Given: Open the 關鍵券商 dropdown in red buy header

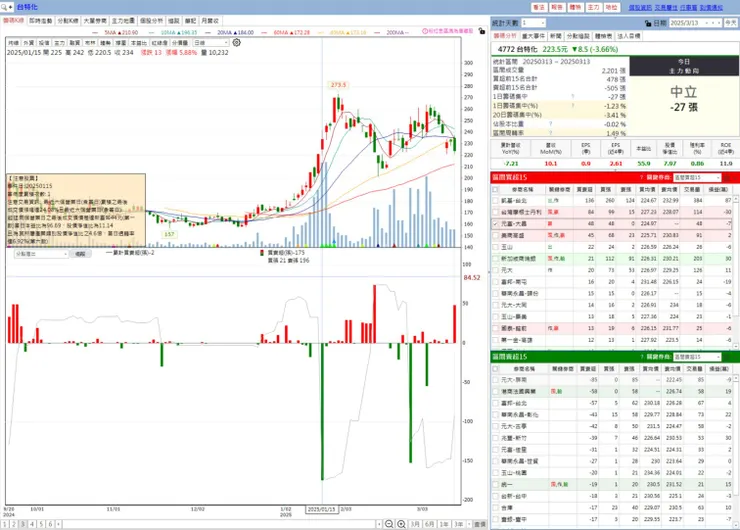Looking at the screenshot, I should tap(697, 177).
